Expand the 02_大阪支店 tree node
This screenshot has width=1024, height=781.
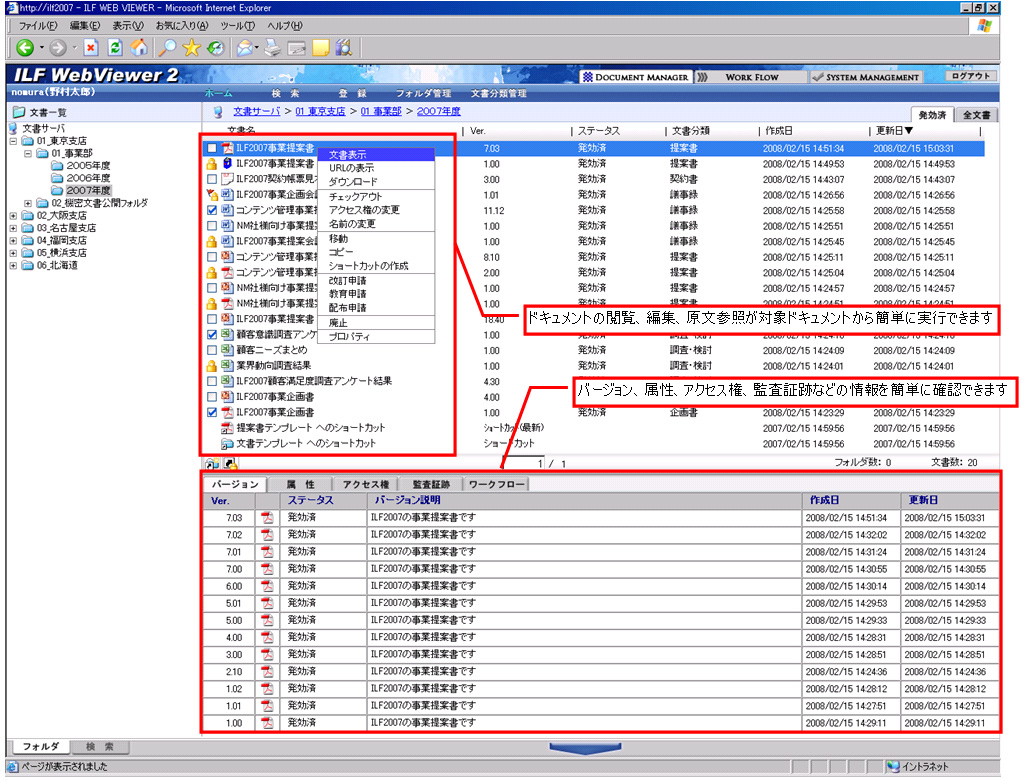tap(12, 215)
